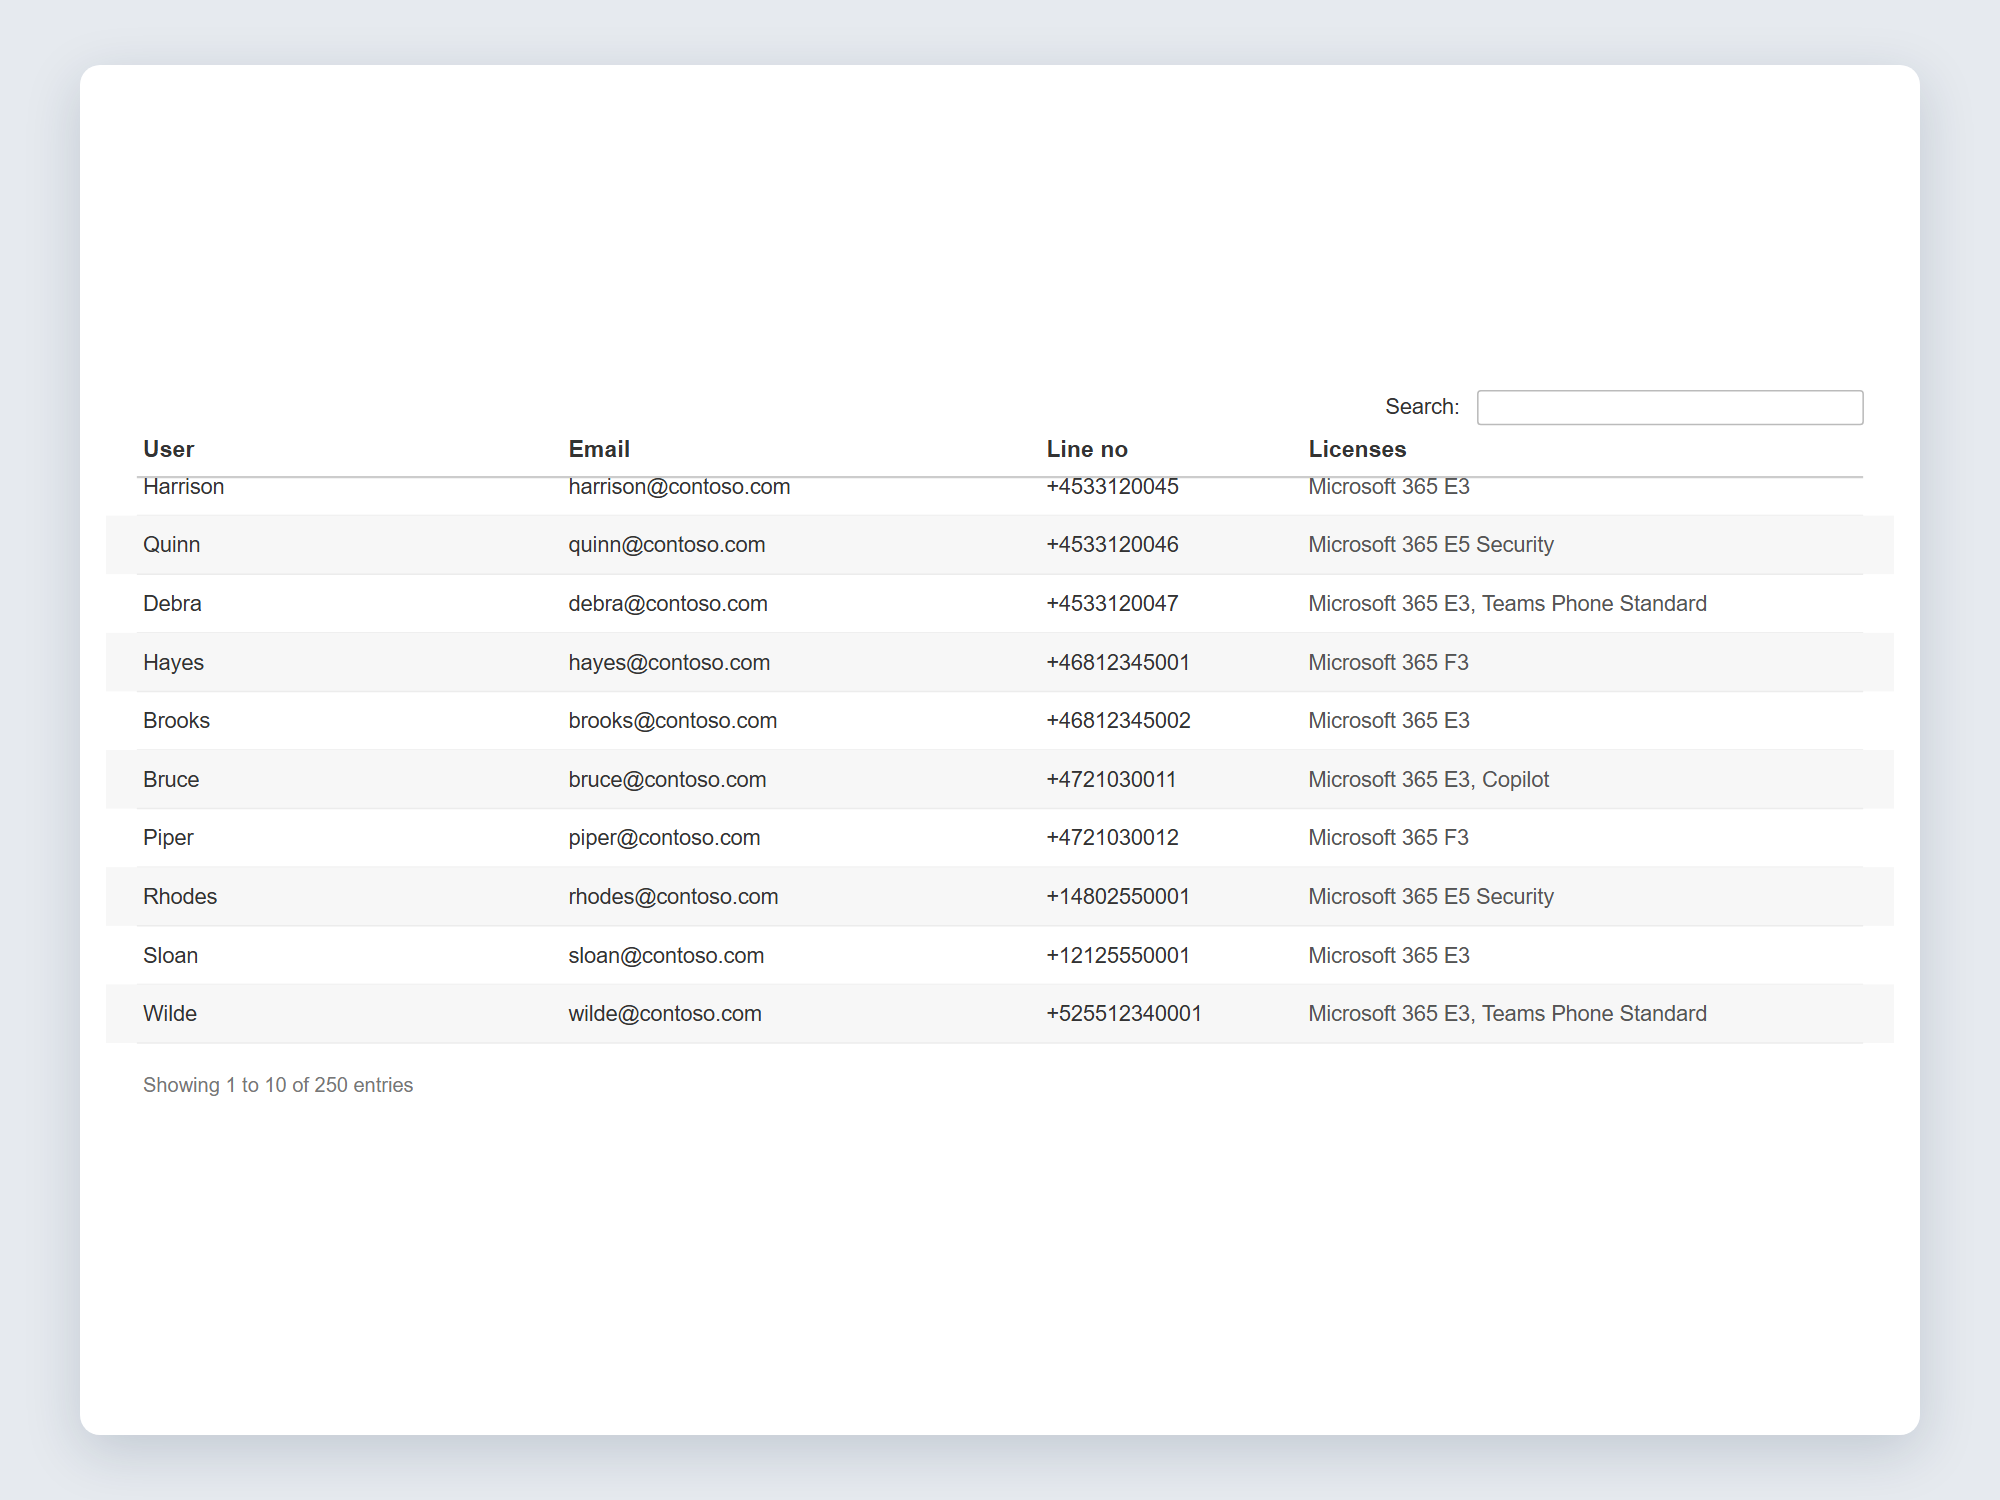The height and width of the screenshot is (1500, 2000).
Task: Select the Wilde user row name
Action: coord(170,1014)
